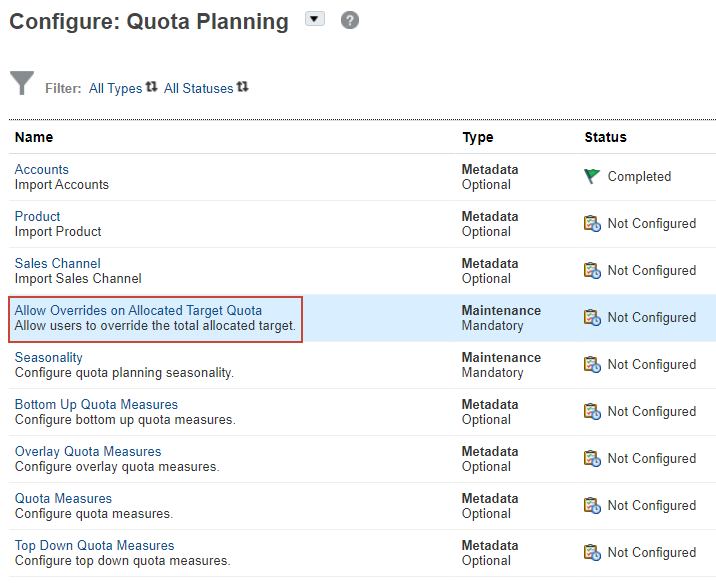Click status icon in Quota Measures row
This screenshot has width=716, height=583.
click(x=592, y=505)
